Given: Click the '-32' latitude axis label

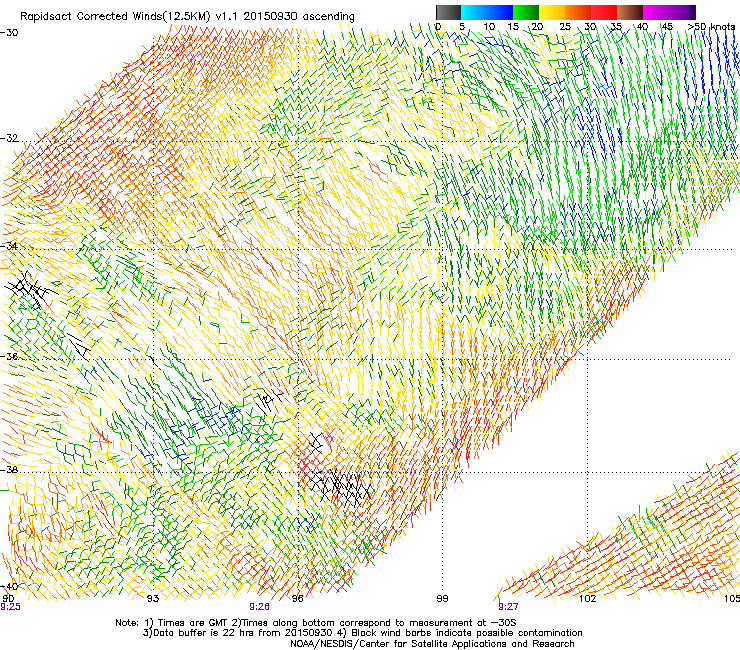Looking at the screenshot, I should point(9,138).
